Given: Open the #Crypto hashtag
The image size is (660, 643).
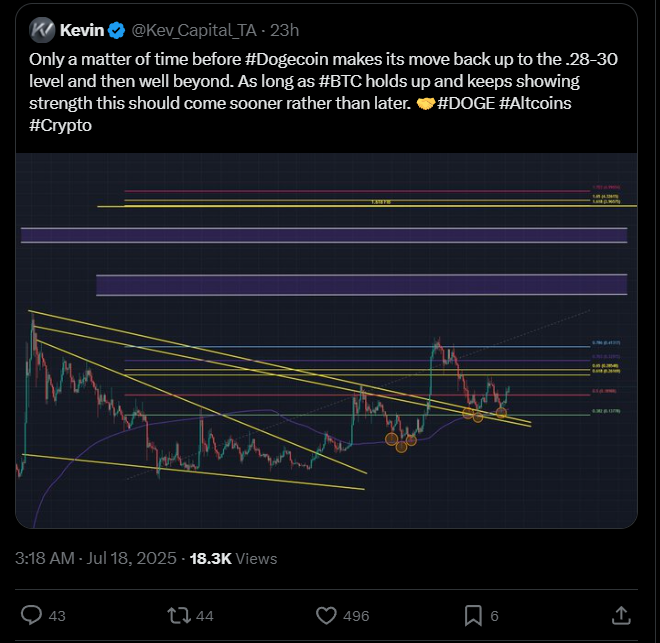Looking at the screenshot, I should (60, 125).
